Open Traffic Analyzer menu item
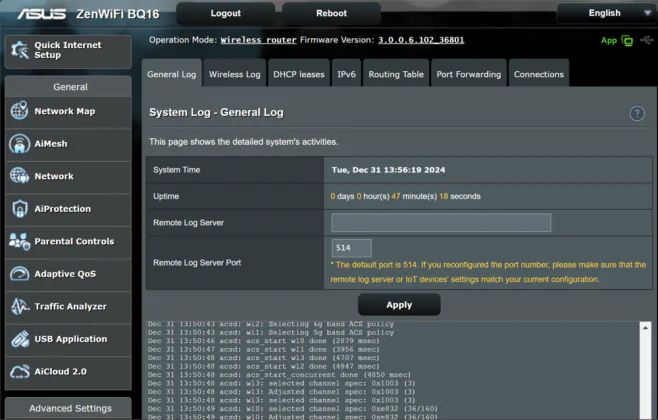The height and width of the screenshot is (420, 658). (68, 307)
